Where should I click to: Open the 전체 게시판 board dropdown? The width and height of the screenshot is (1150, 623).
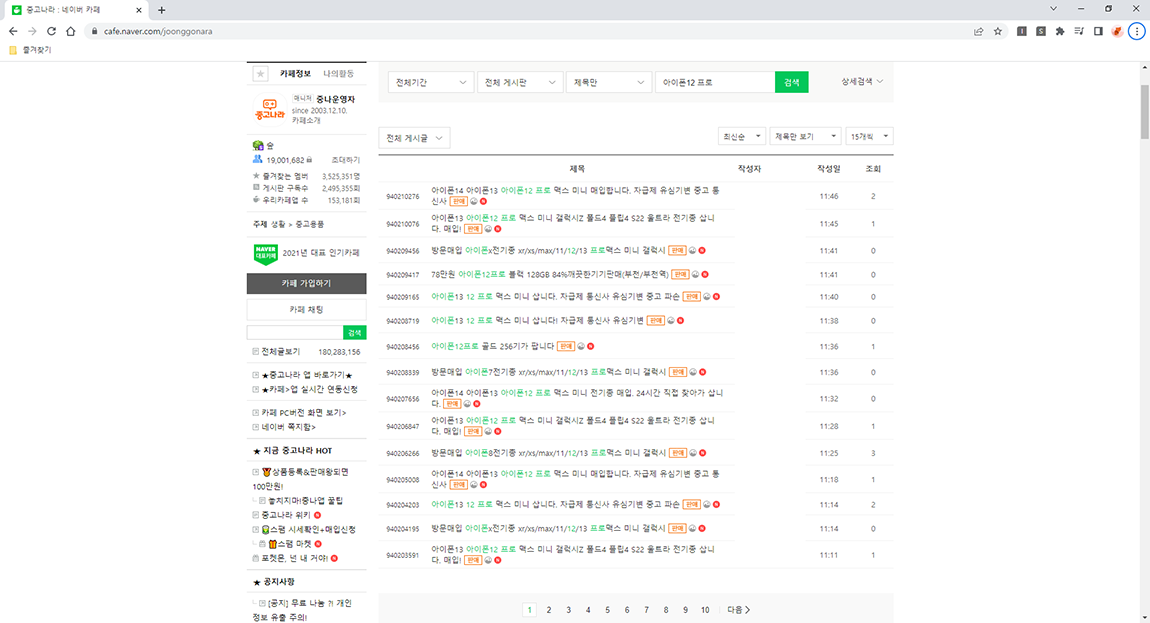(519, 82)
